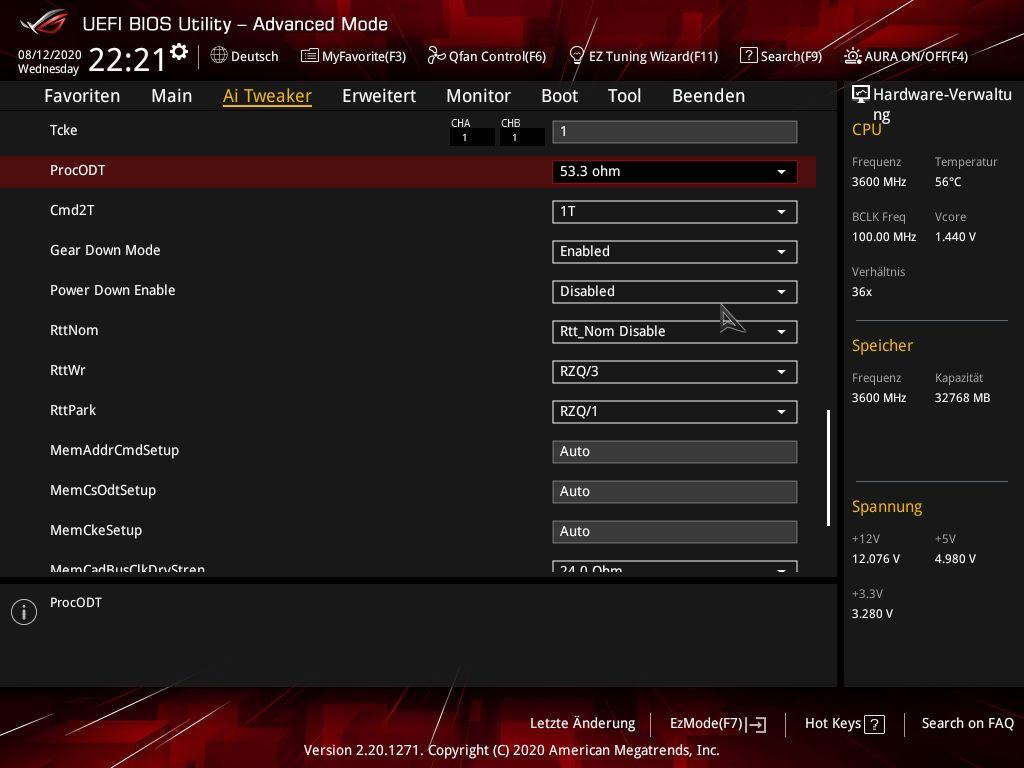Select the RttWr label
The width and height of the screenshot is (1024, 768).
click(68, 370)
